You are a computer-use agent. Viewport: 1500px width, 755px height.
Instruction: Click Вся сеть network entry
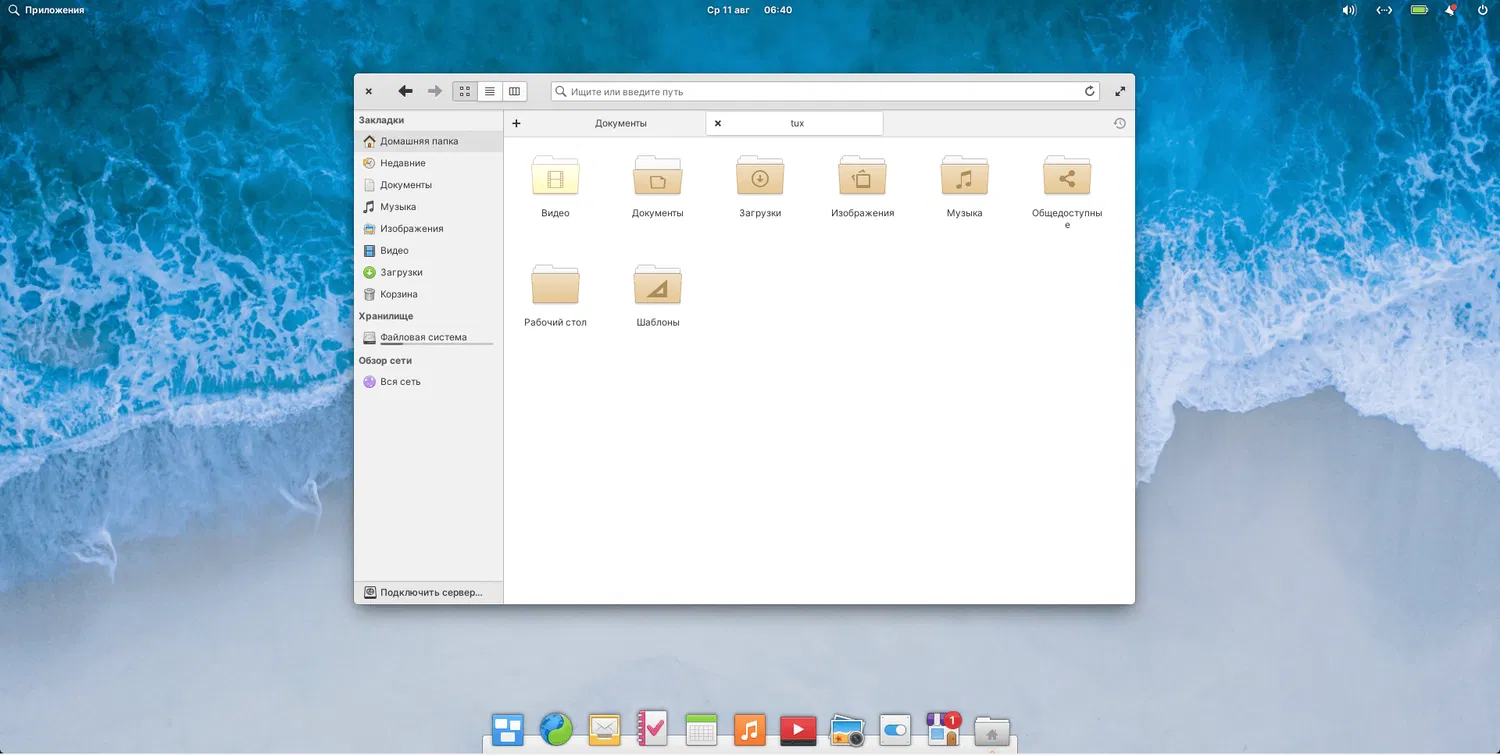pyautogui.click(x=400, y=381)
